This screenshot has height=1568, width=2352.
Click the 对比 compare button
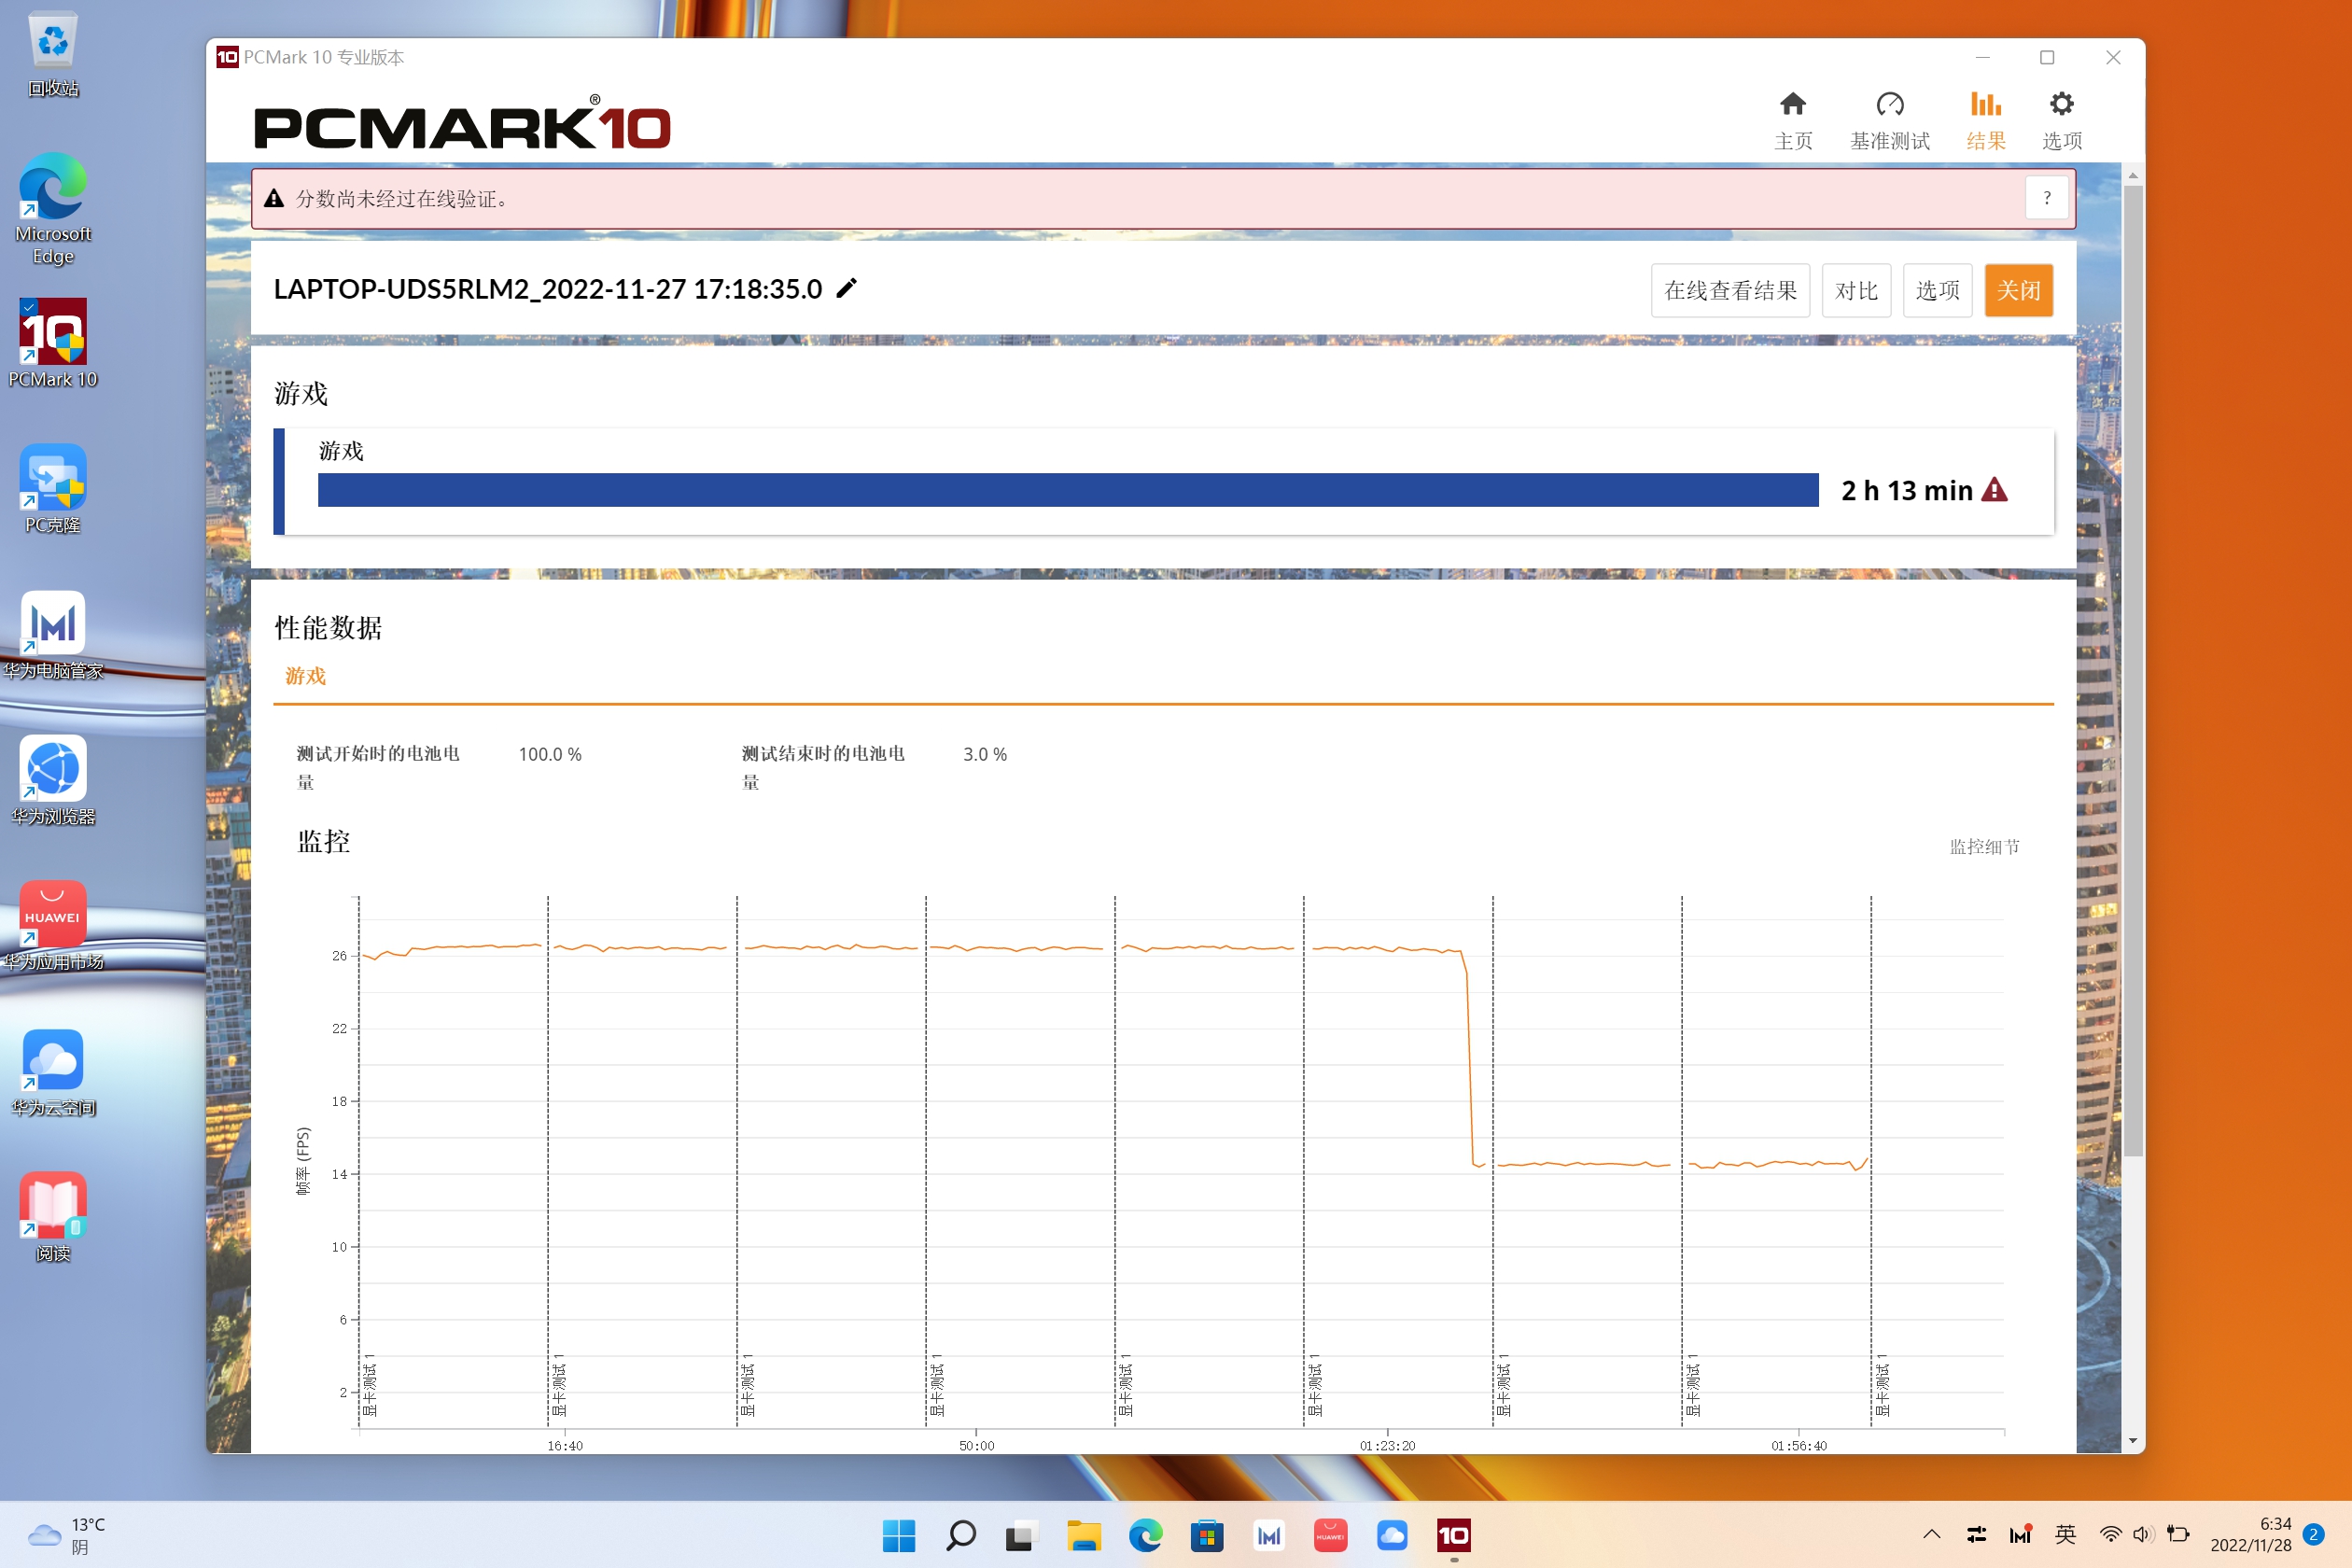1856,290
